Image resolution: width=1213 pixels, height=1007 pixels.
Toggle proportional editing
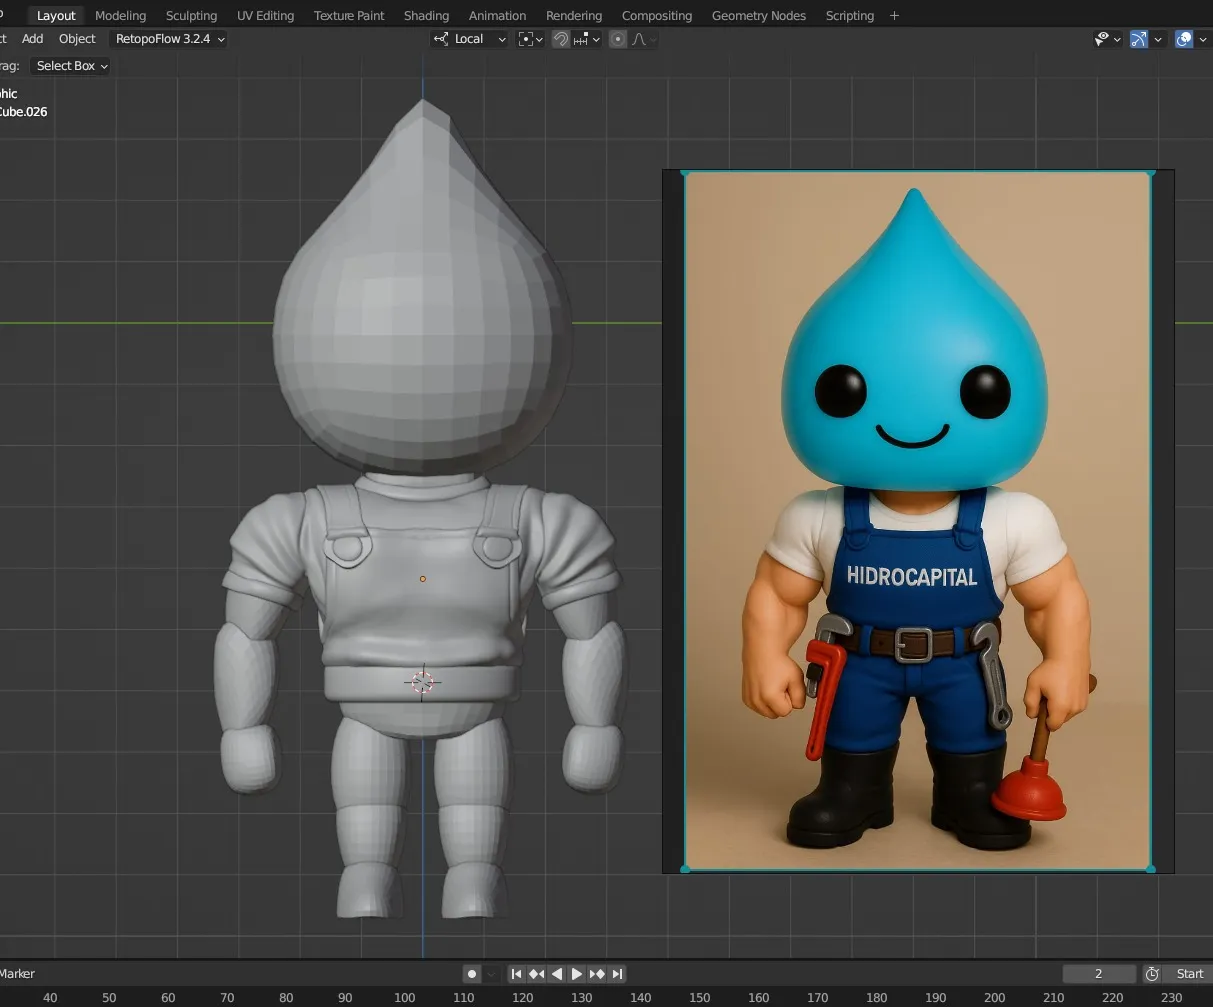click(x=618, y=39)
